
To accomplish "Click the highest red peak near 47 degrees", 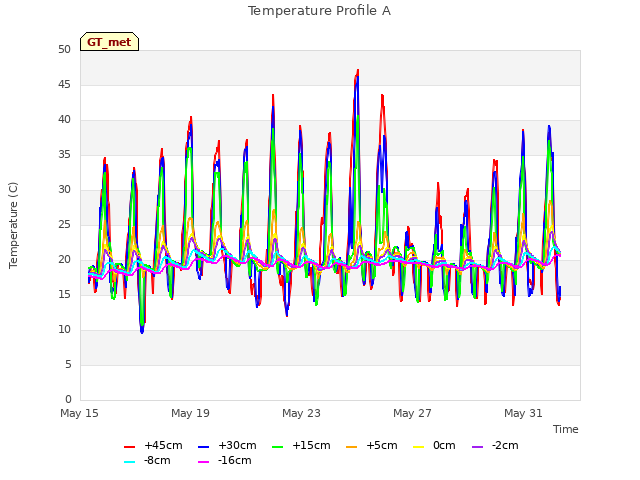I will [x=358, y=71].
